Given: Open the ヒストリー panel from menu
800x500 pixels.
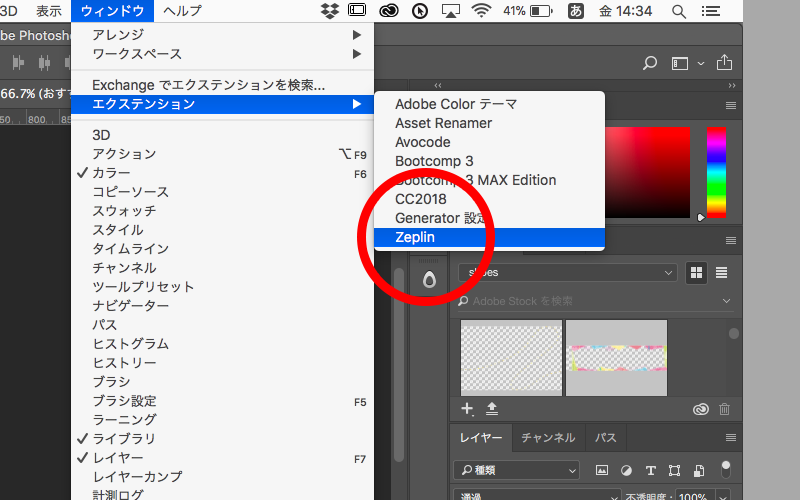Looking at the screenshot, I should tap(223, 363).
